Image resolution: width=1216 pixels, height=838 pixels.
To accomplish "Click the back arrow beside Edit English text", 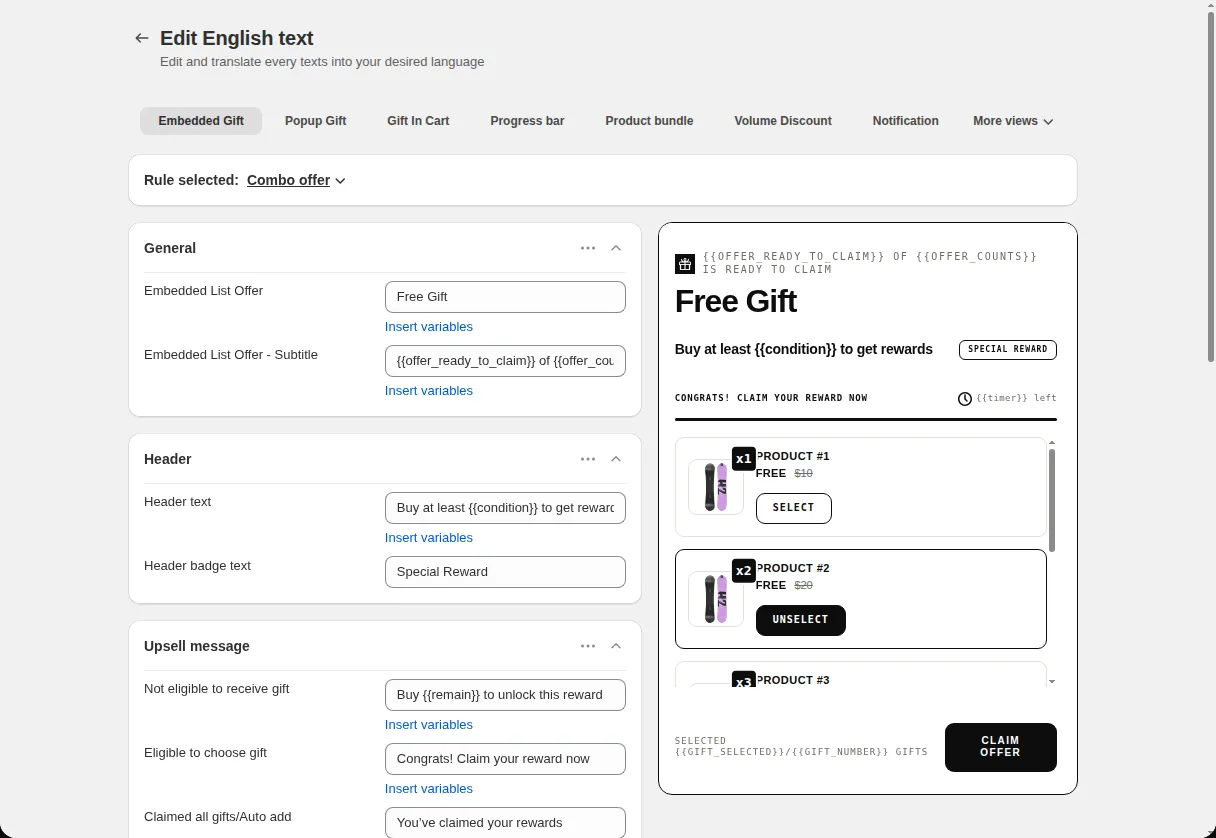I will [142, 38].
